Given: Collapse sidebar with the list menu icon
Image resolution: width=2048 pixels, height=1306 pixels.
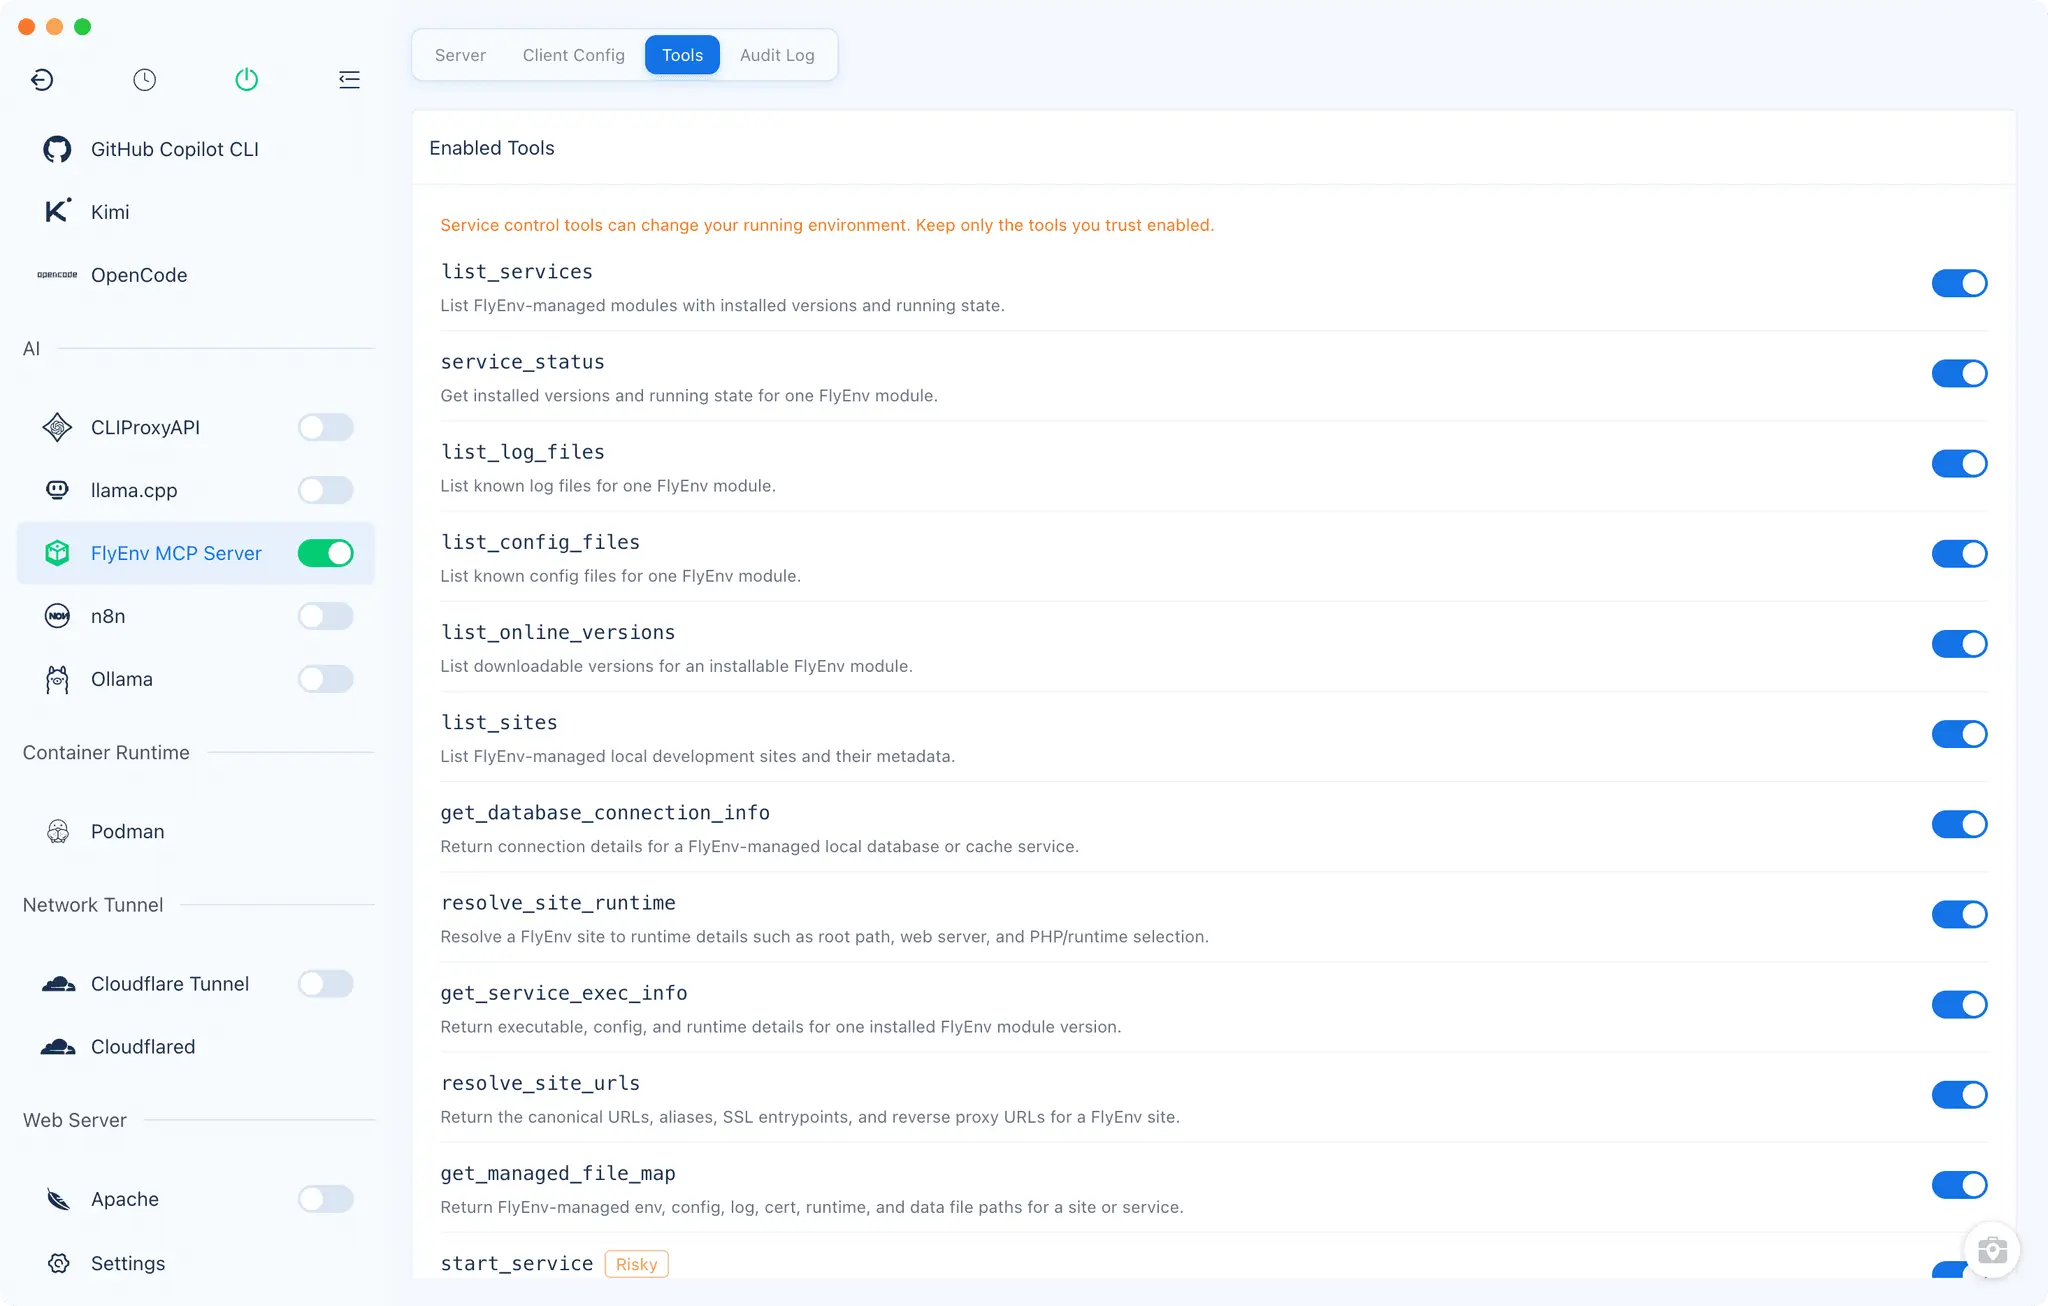Looking at the screenshot, I should point(349,80).
